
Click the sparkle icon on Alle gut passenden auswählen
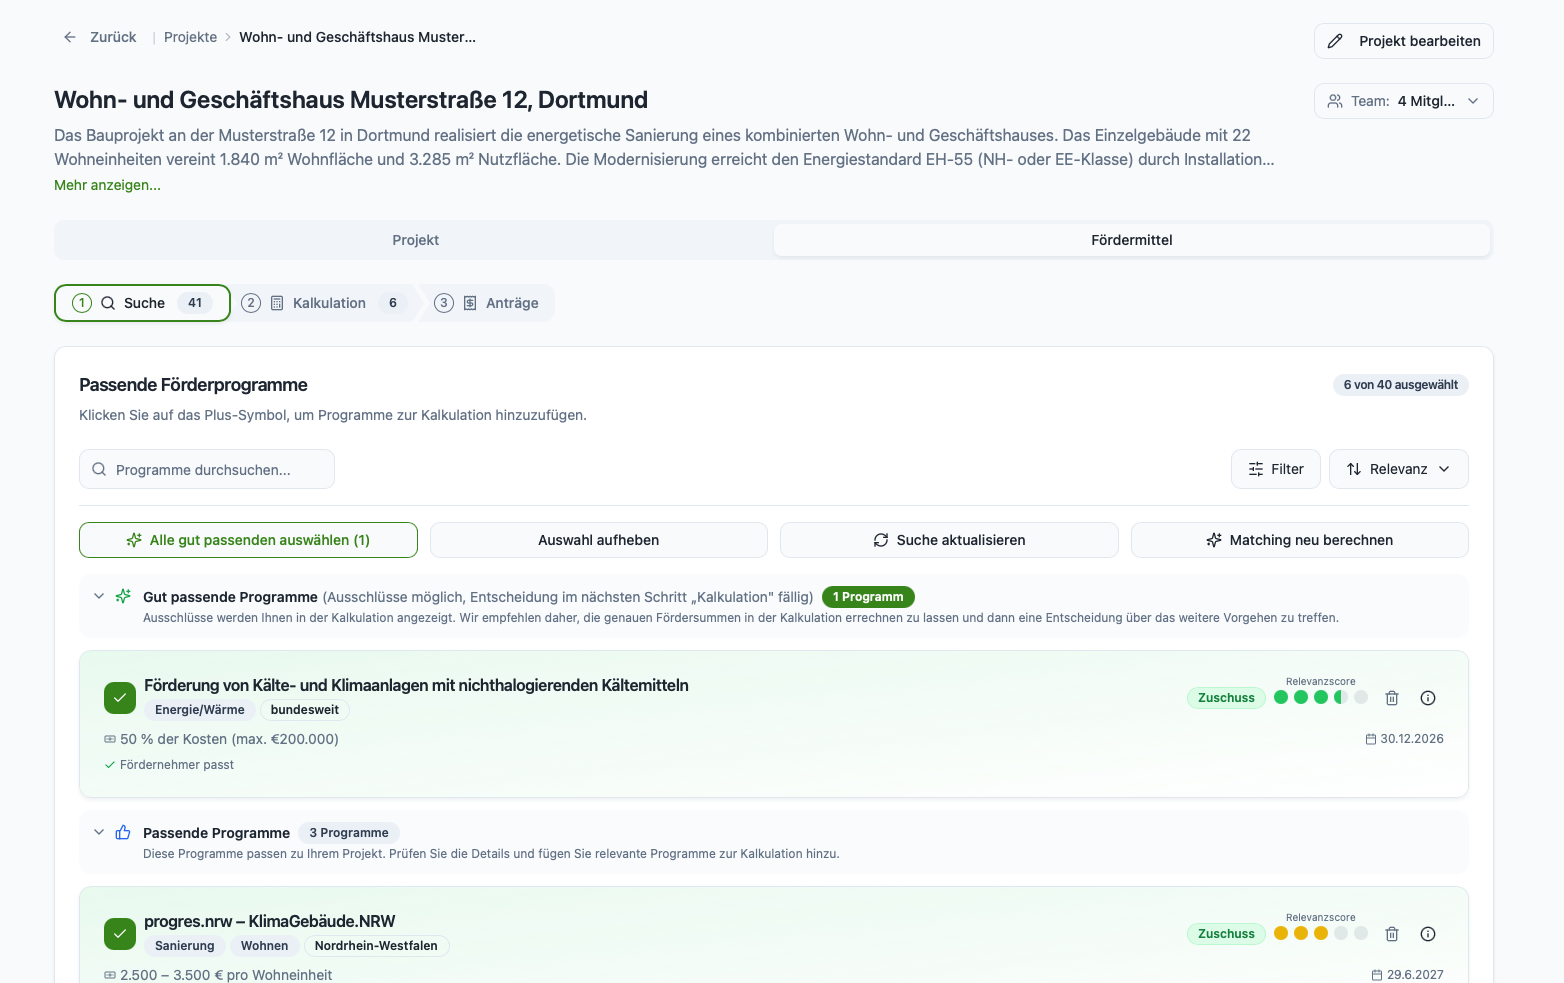point(134,540)
